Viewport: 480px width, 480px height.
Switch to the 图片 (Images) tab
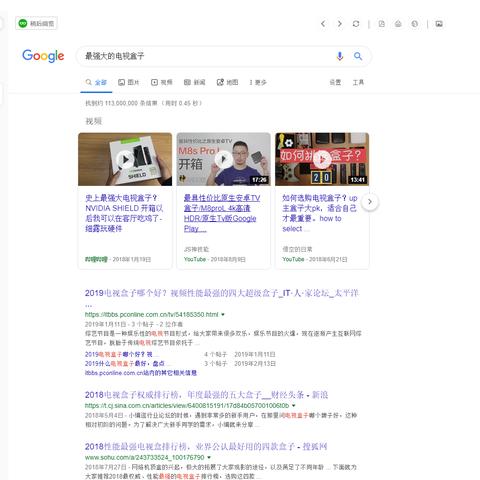(x=129, y=82)
